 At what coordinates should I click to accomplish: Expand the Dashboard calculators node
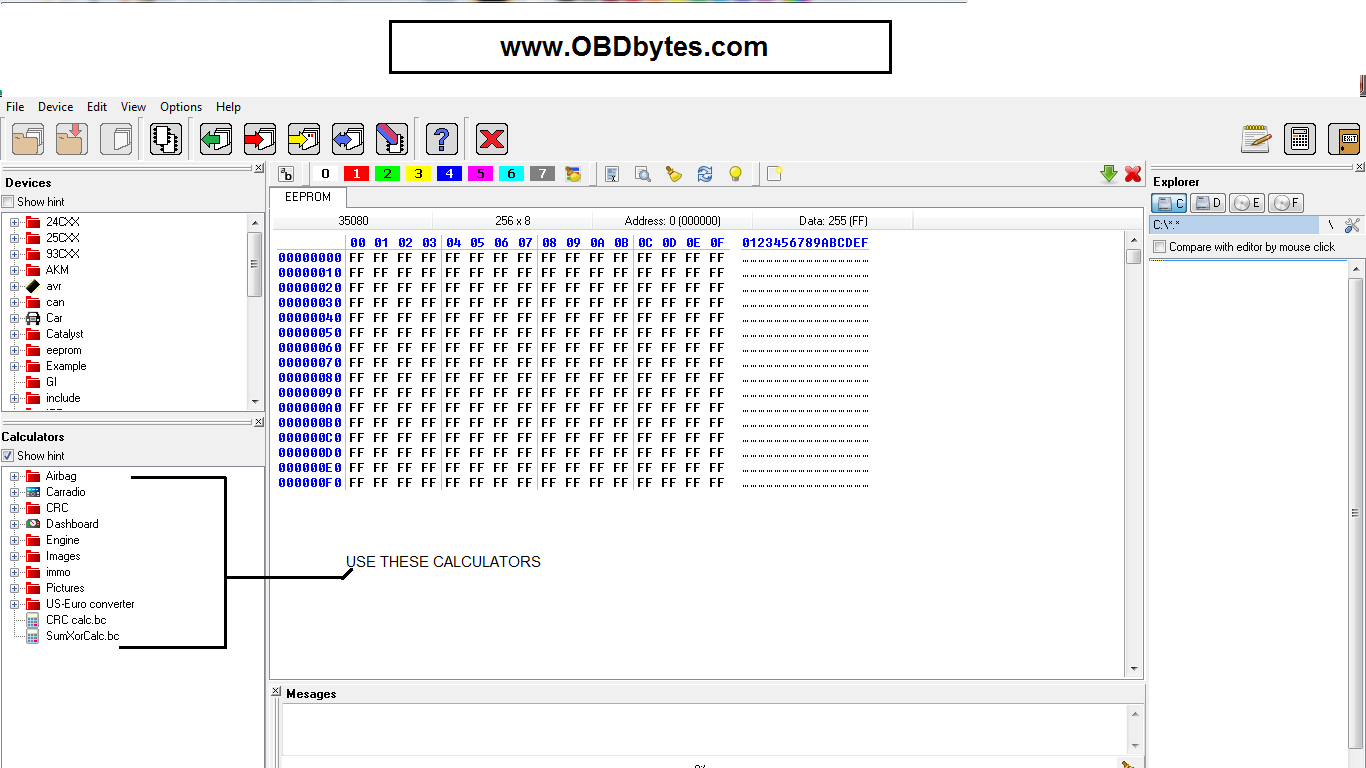click(15, 524)
